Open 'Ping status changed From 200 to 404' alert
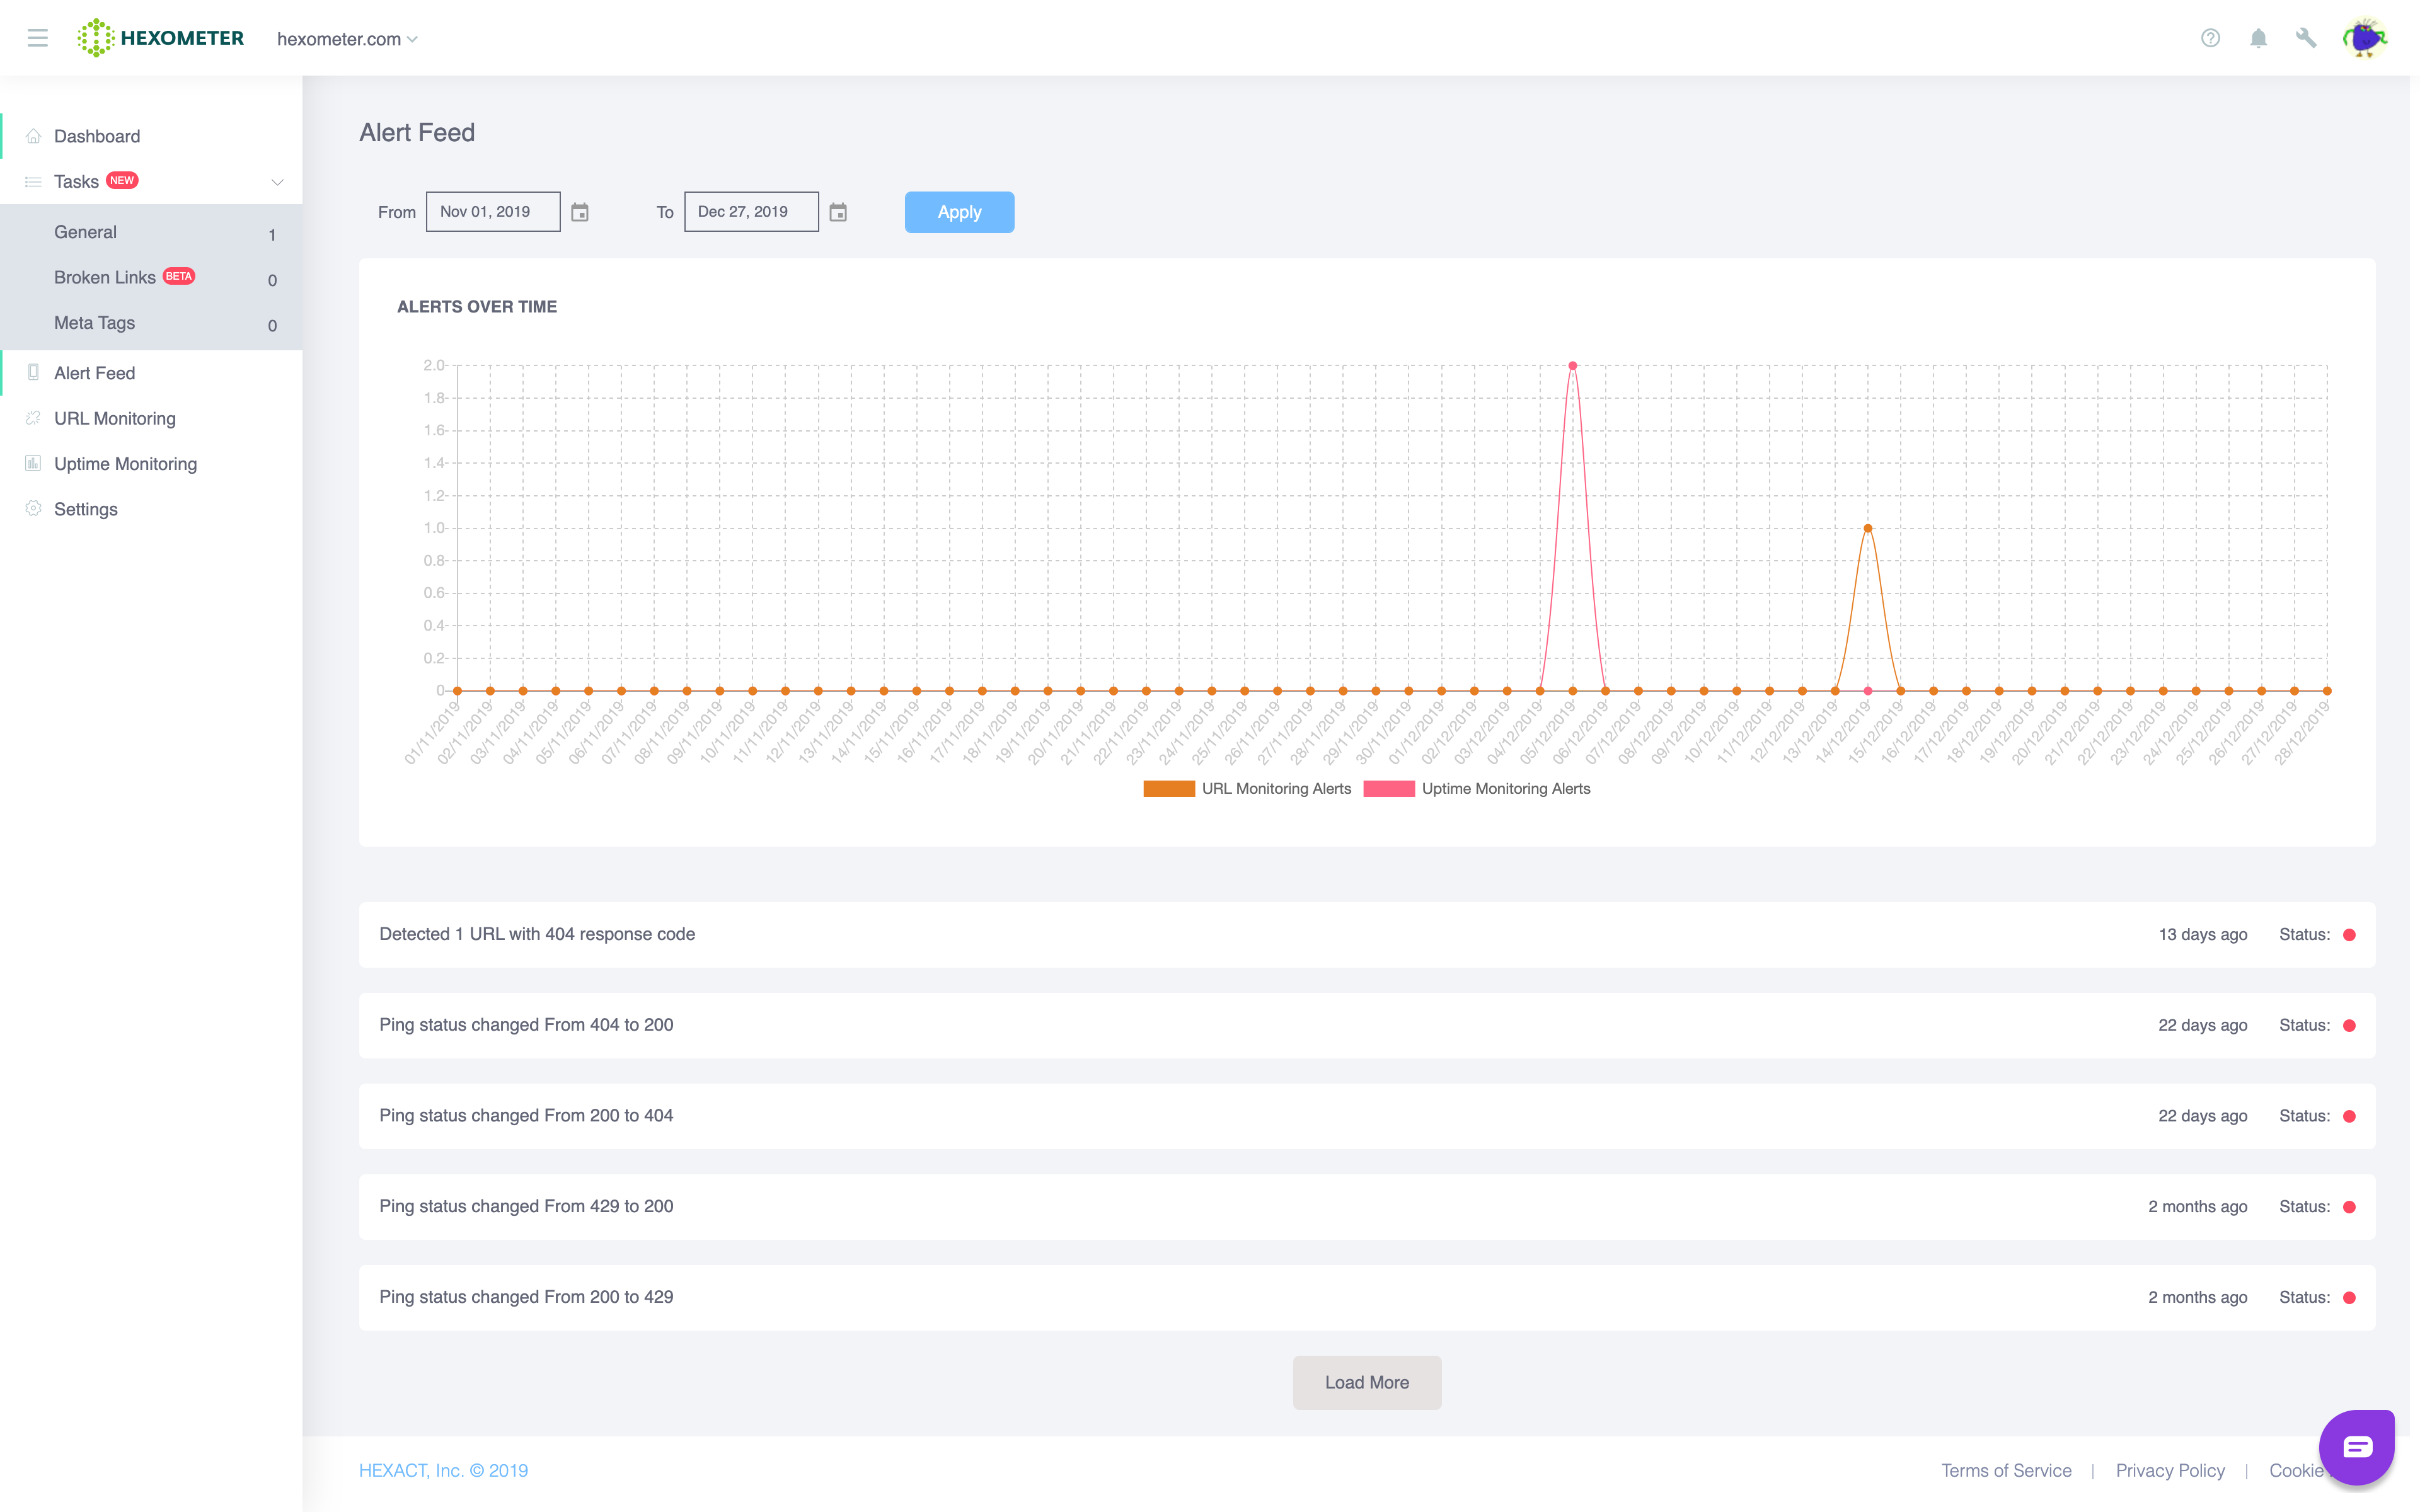 point(1367,1116)
